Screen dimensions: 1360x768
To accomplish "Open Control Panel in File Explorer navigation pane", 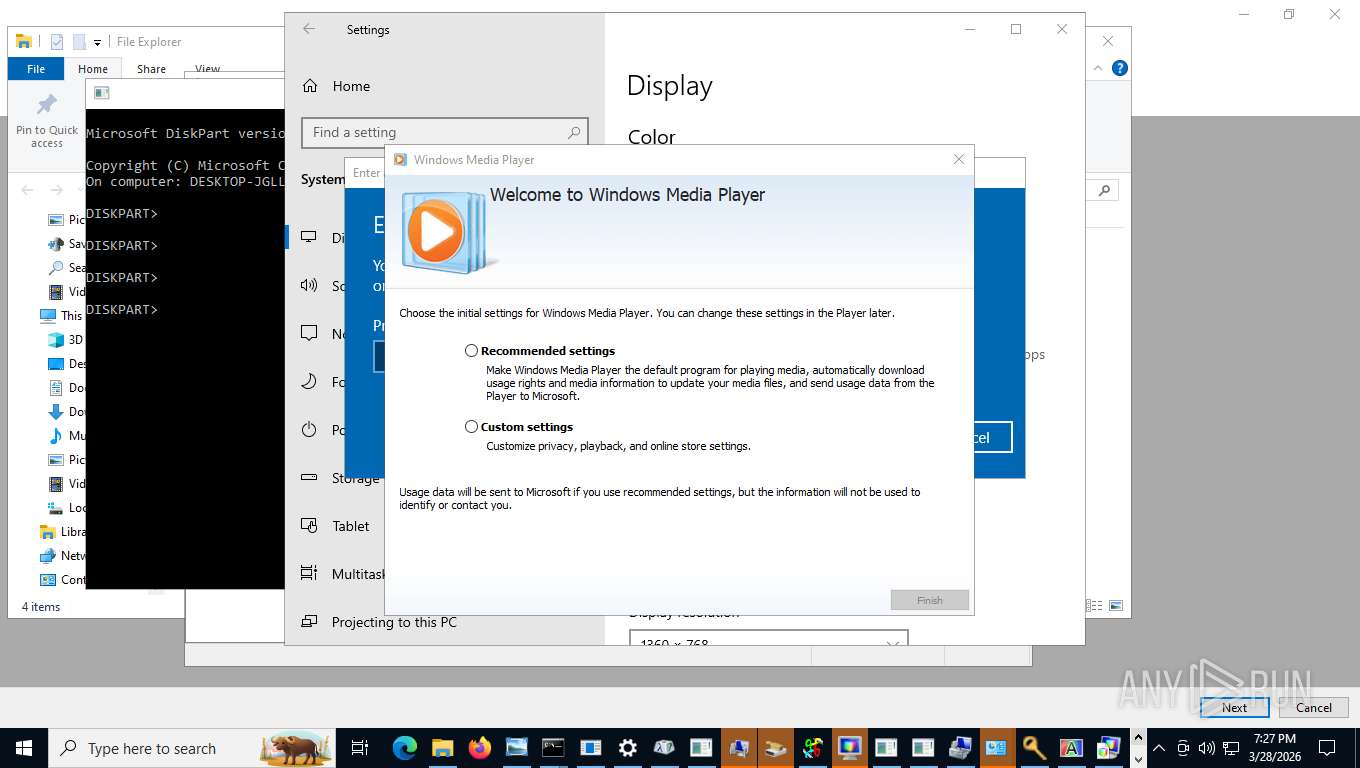I will click(61, 580).
